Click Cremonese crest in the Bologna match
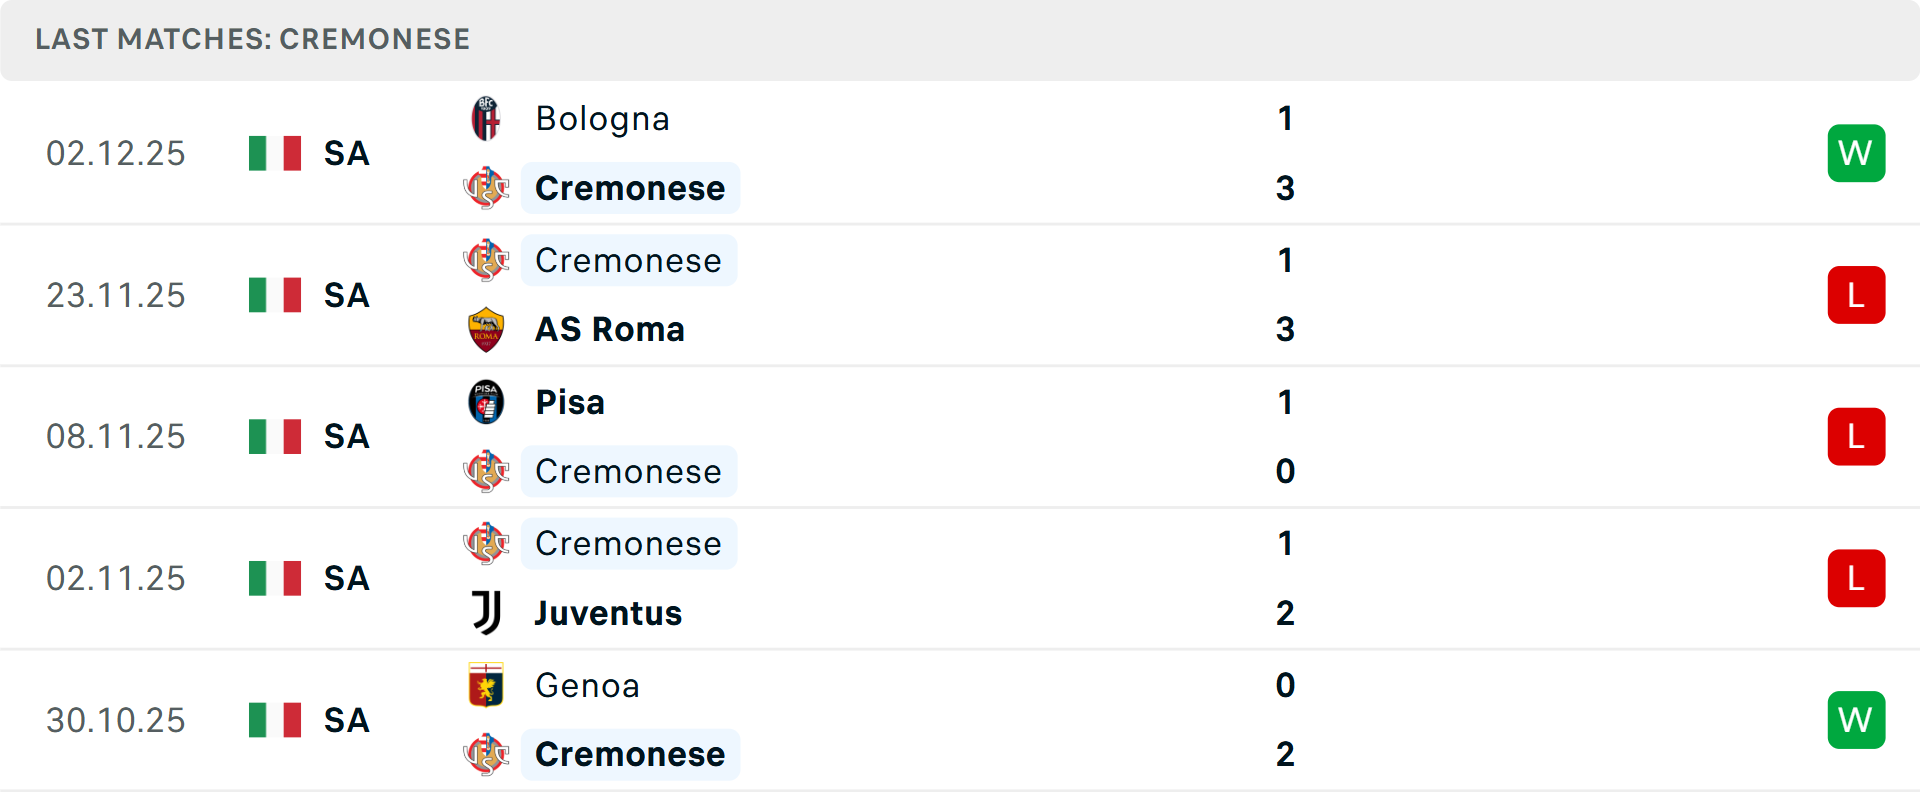Screen dimensions: 1920x792 tap(486, 188)
